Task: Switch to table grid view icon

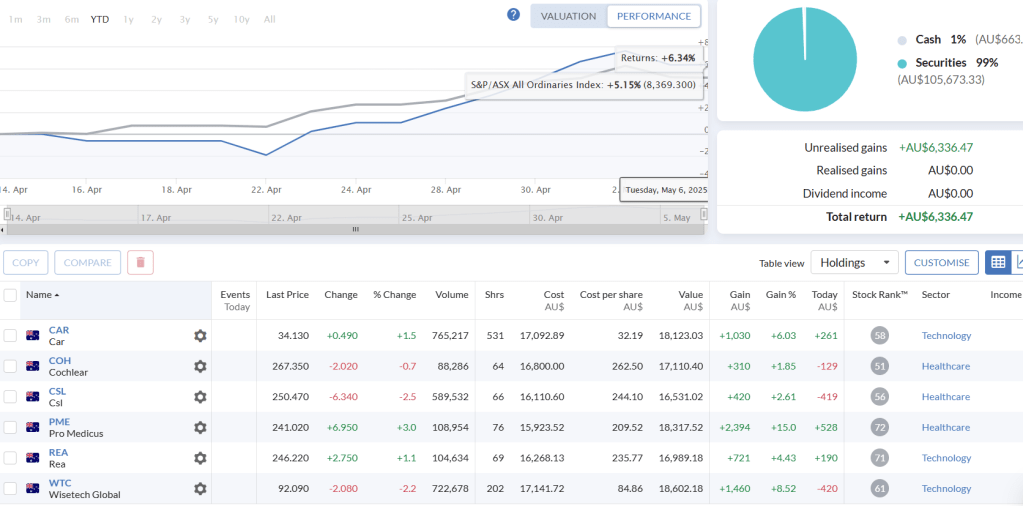Action: pyautogui.click(x=997, y=262)
